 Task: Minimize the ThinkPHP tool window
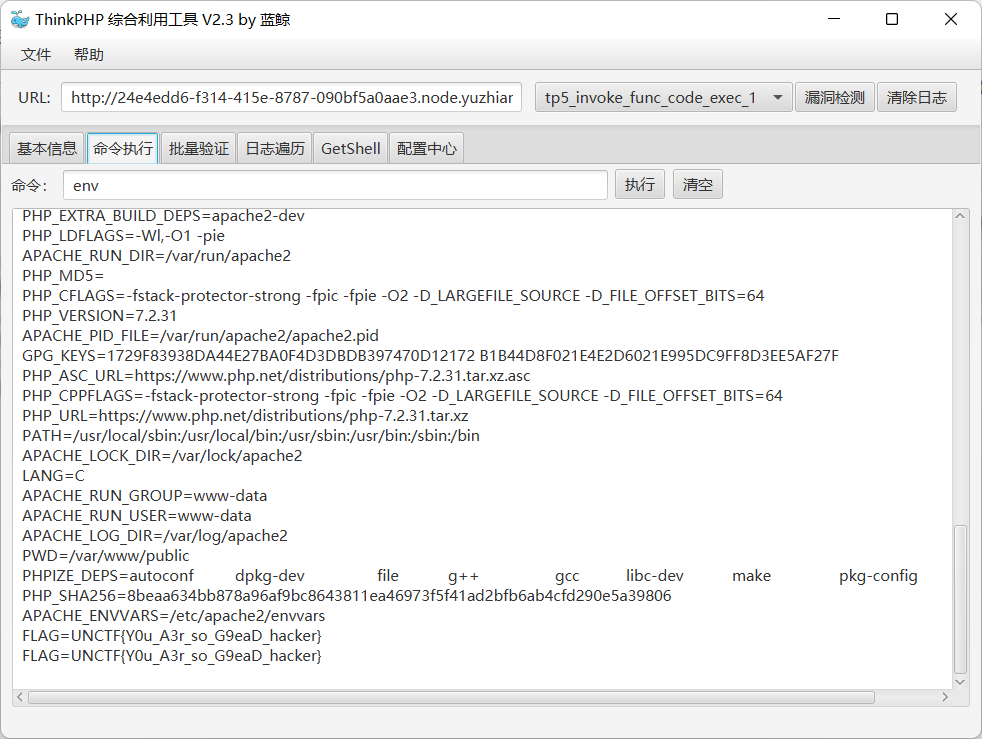coord(834,19)
